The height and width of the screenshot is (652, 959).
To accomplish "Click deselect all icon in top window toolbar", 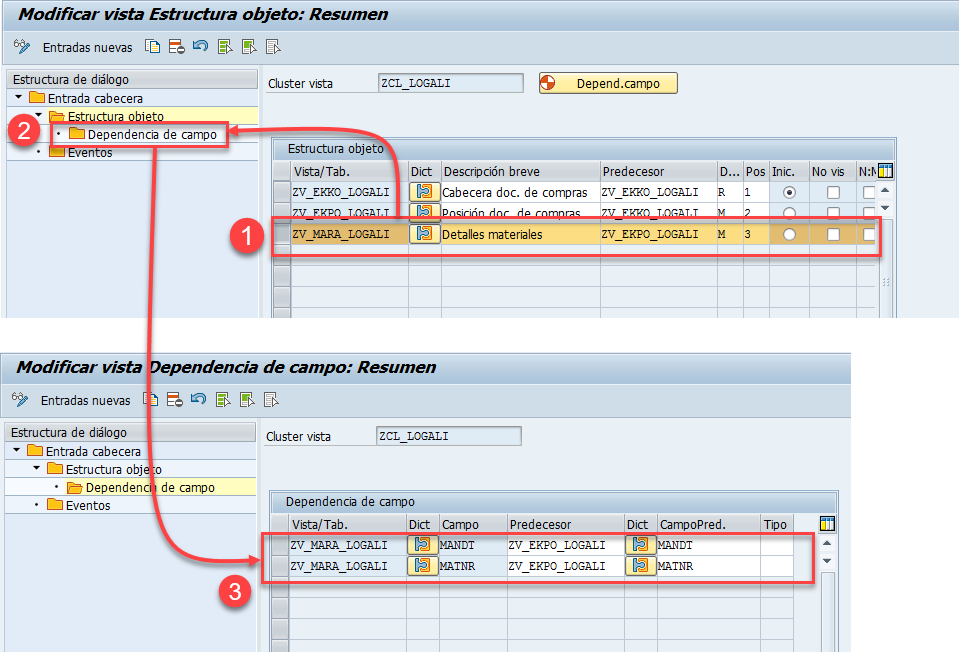I will tap(273, 47).
